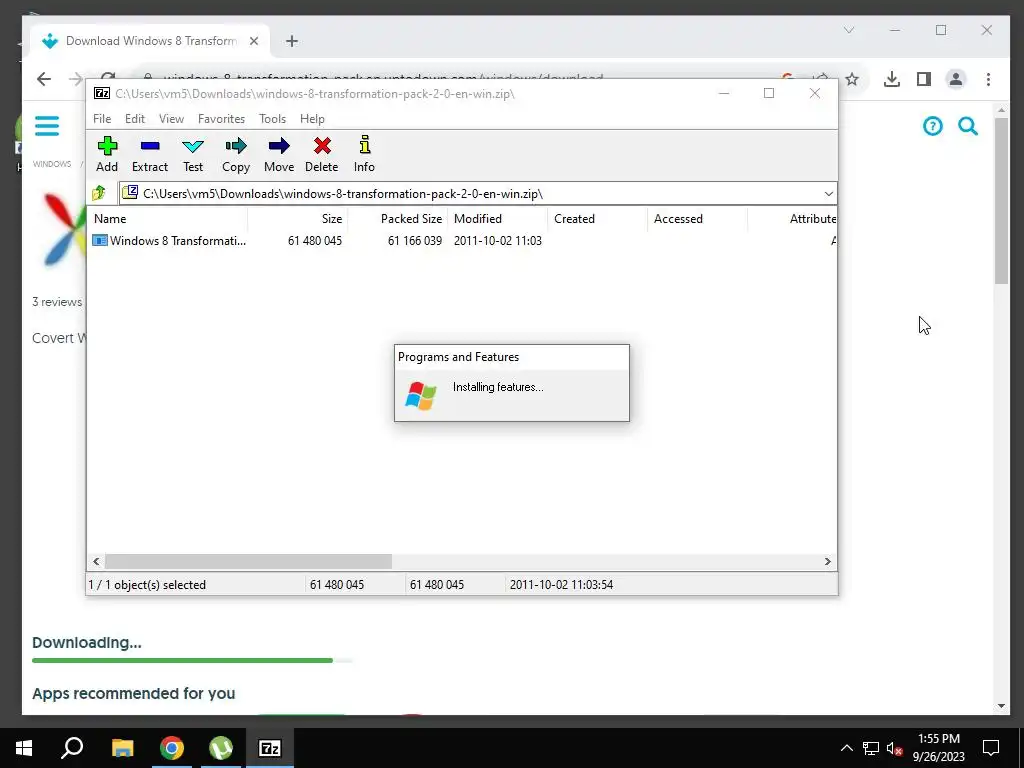Viewport: 1024px width, 768px height.
Task: Show hidden system tray icons
Action: tap(846, 748)
